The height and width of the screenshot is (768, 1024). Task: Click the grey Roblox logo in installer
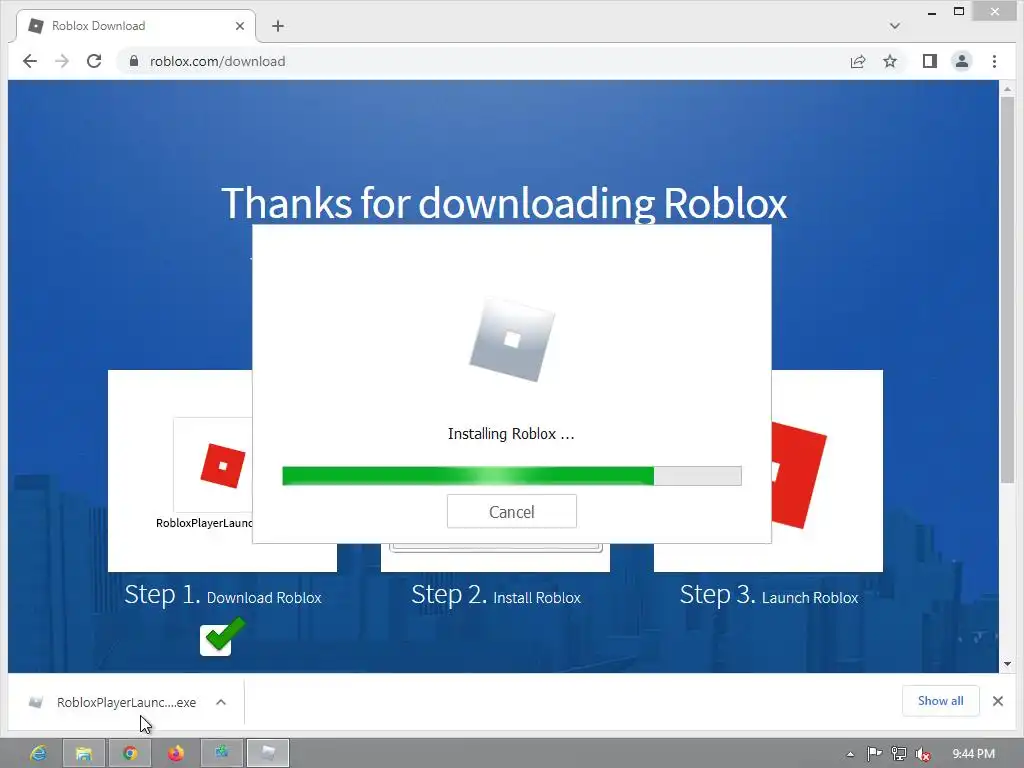(512, 340)
